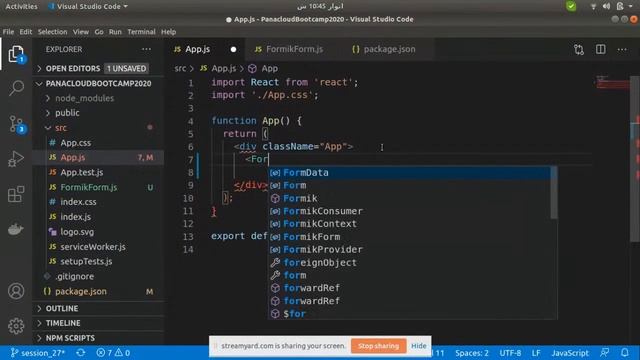Open serviceWorker.js in the explorer
640x360 pixels.
click(98, 247)
